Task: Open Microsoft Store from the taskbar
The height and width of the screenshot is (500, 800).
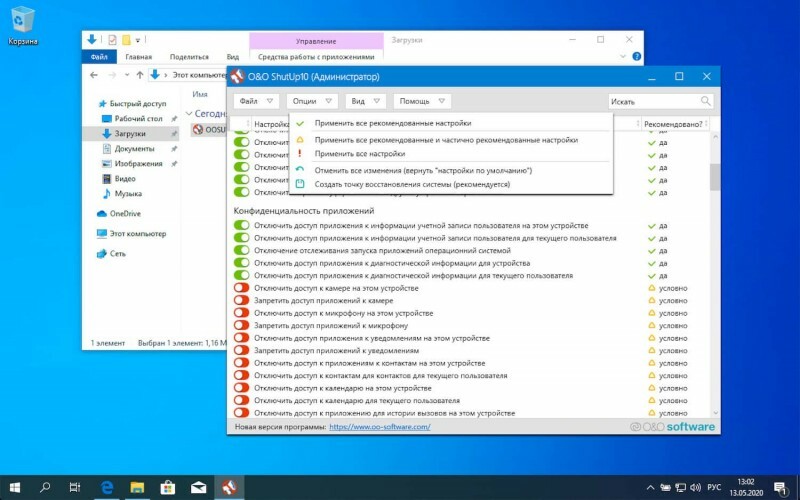Action: pos(168,488)
